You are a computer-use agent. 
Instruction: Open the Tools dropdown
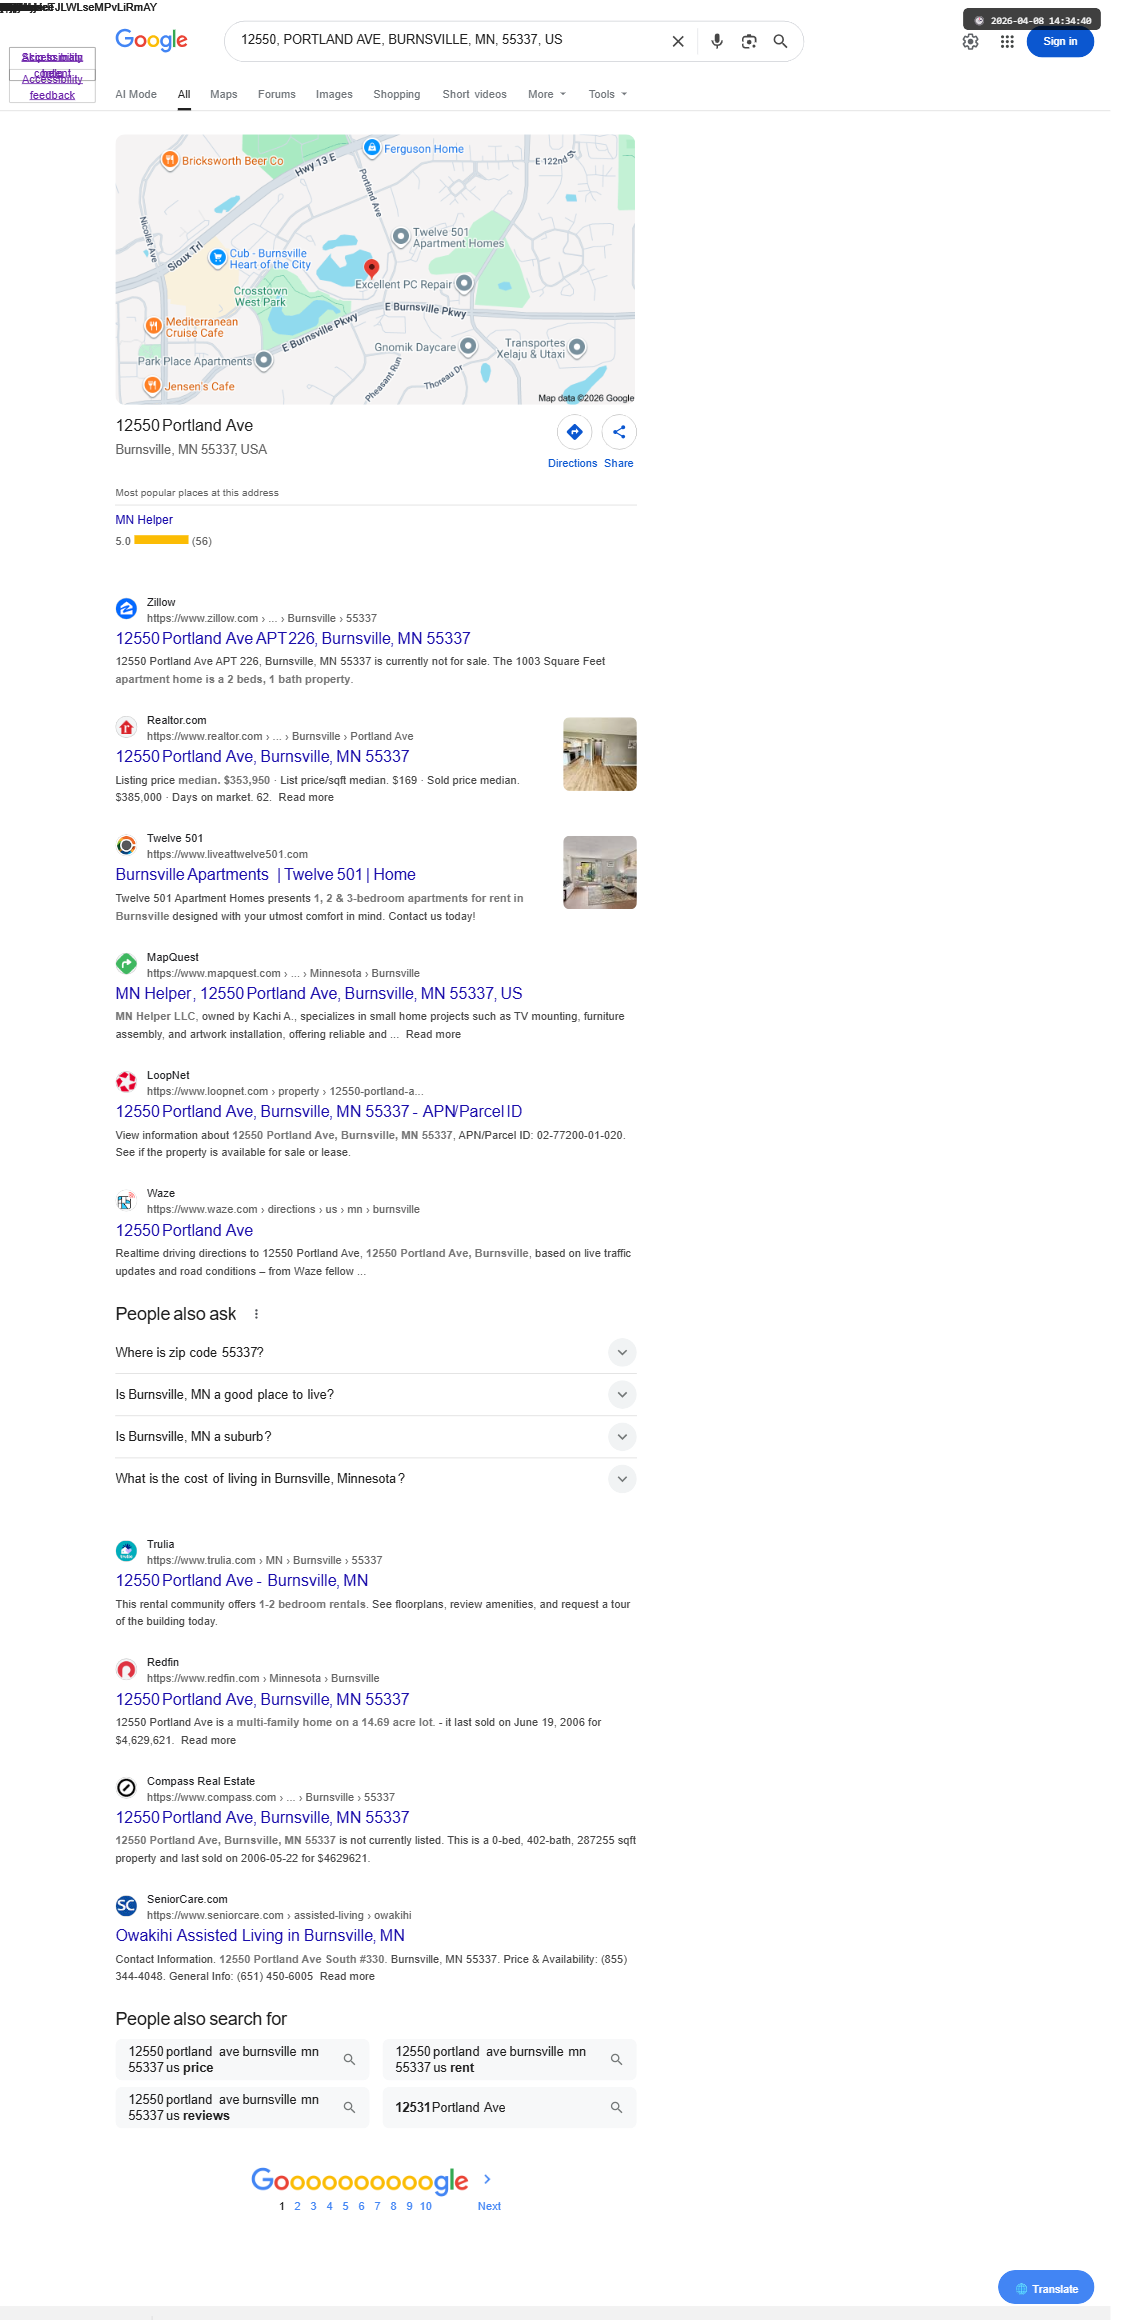(x=608, y=94)
